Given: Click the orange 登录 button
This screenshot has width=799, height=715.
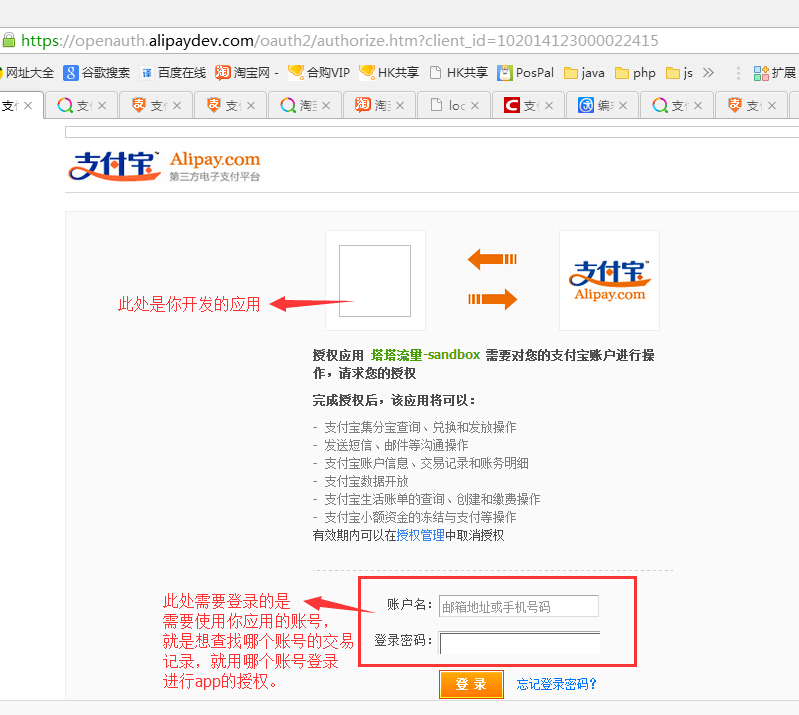Looking at the screenshot, I should (471, 684).
